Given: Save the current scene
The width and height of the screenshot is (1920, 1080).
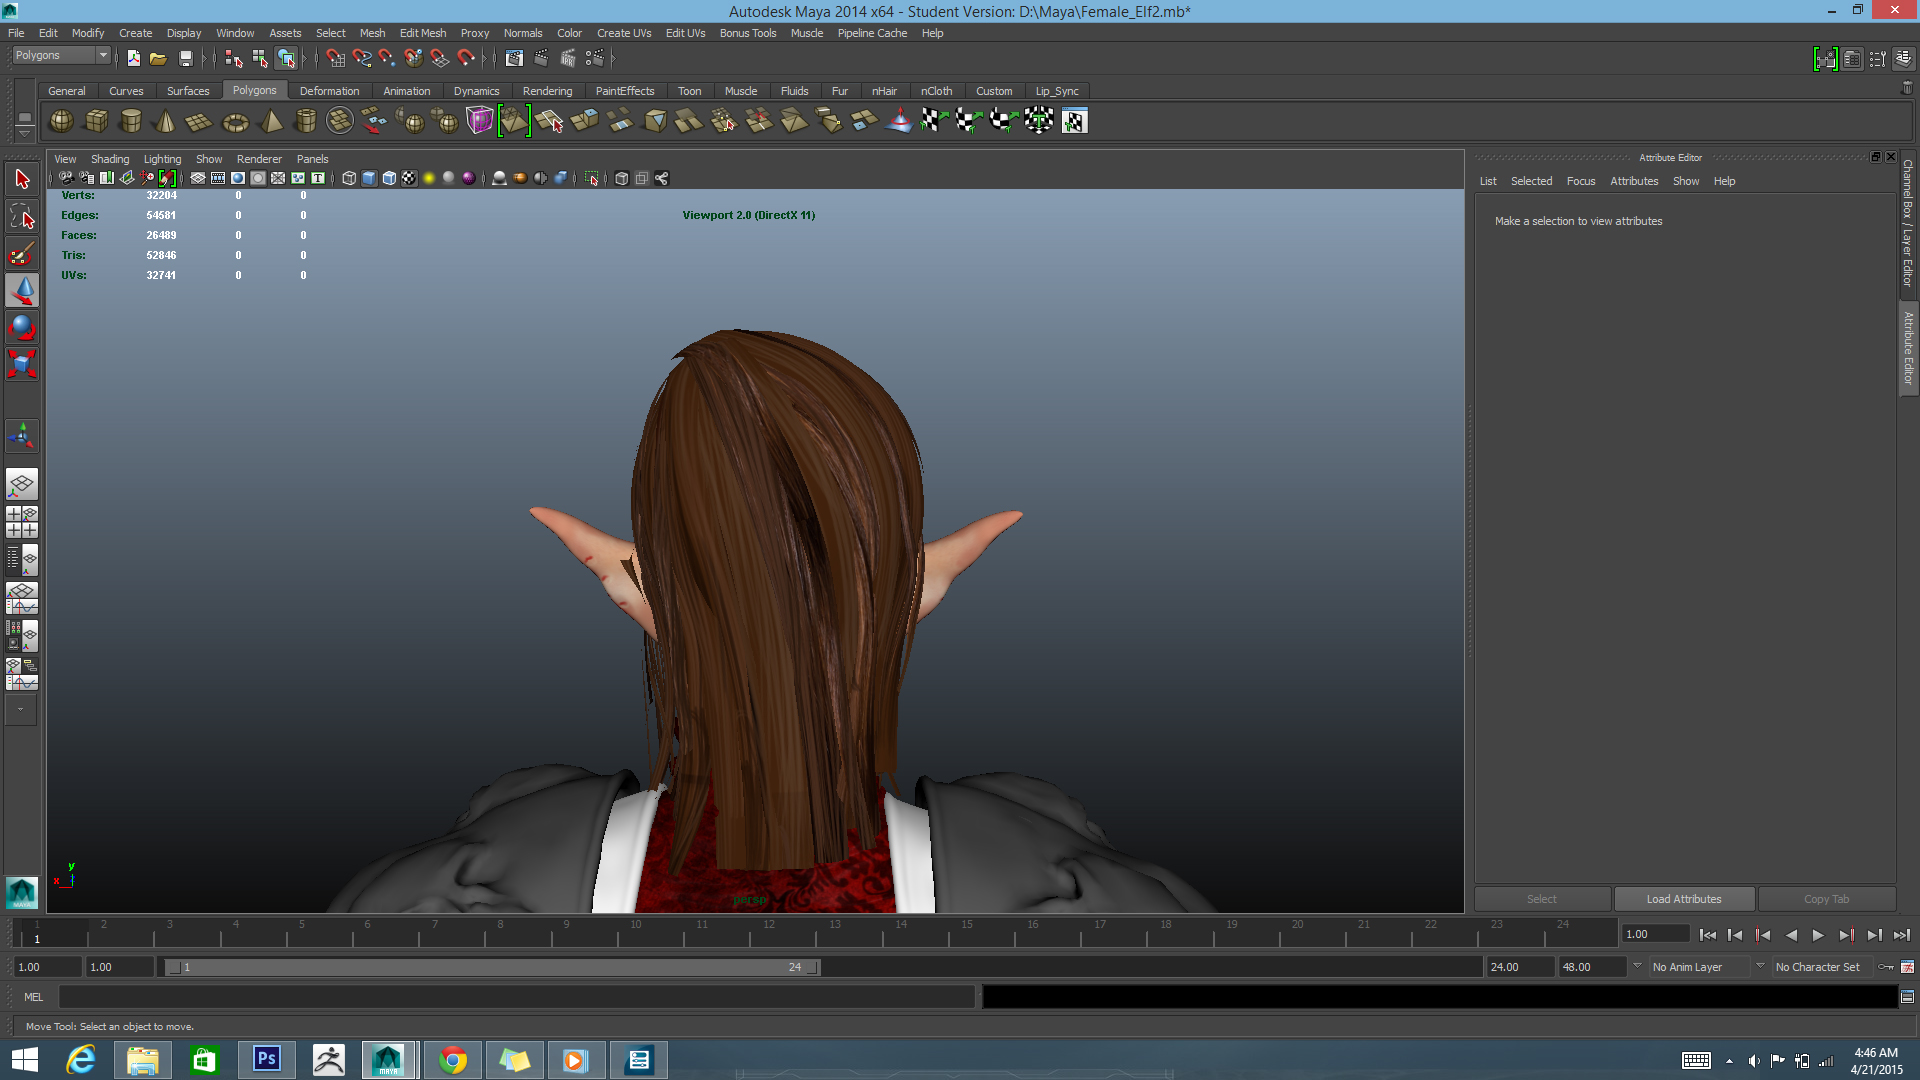Looking at the screenshot, I should pos(185,58).
